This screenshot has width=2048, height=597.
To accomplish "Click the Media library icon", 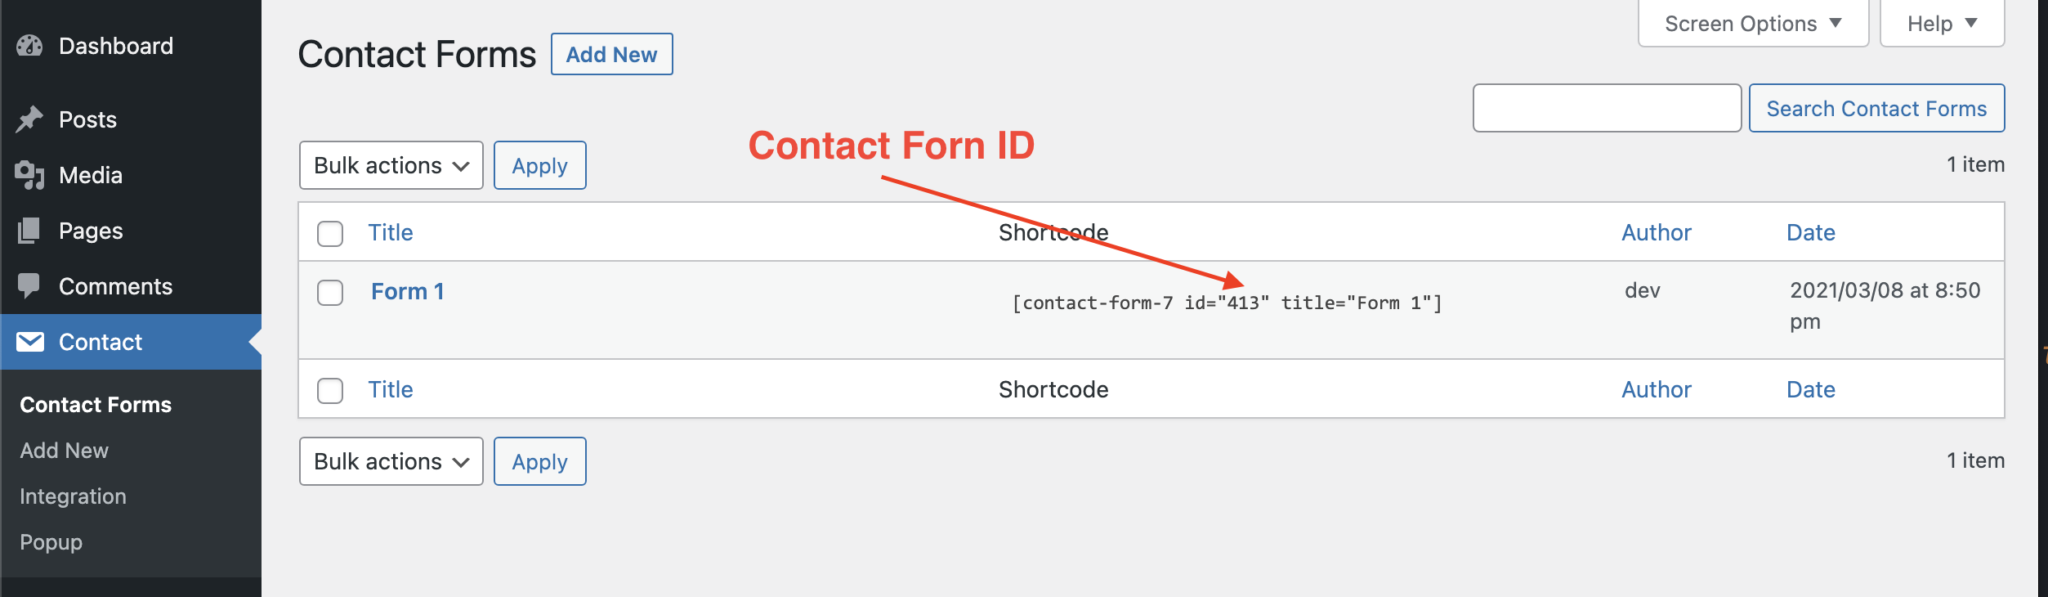I will pos(30,176).
